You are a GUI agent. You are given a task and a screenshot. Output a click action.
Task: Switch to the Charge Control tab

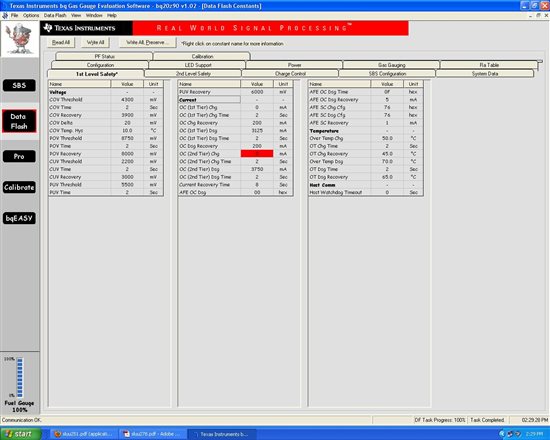290,74
